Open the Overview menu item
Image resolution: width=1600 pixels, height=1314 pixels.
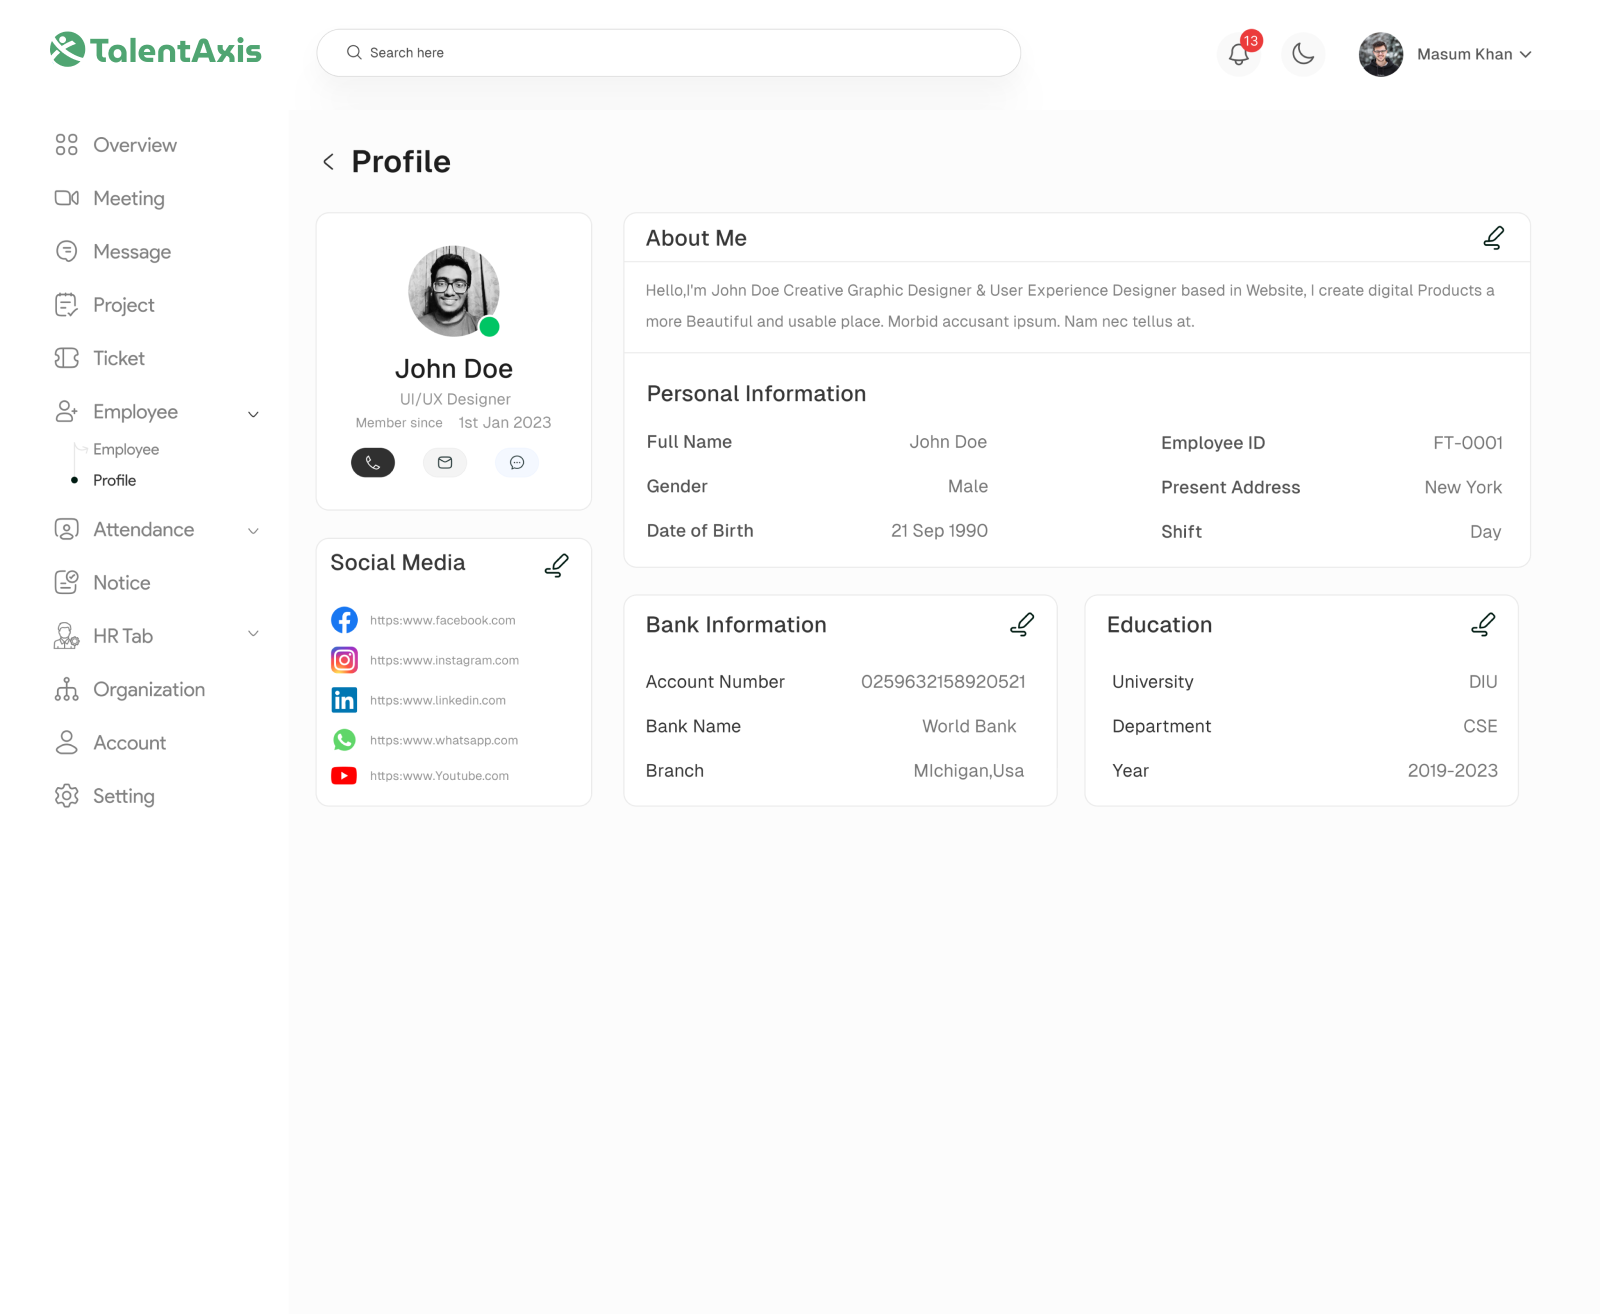tap(135, 145)
